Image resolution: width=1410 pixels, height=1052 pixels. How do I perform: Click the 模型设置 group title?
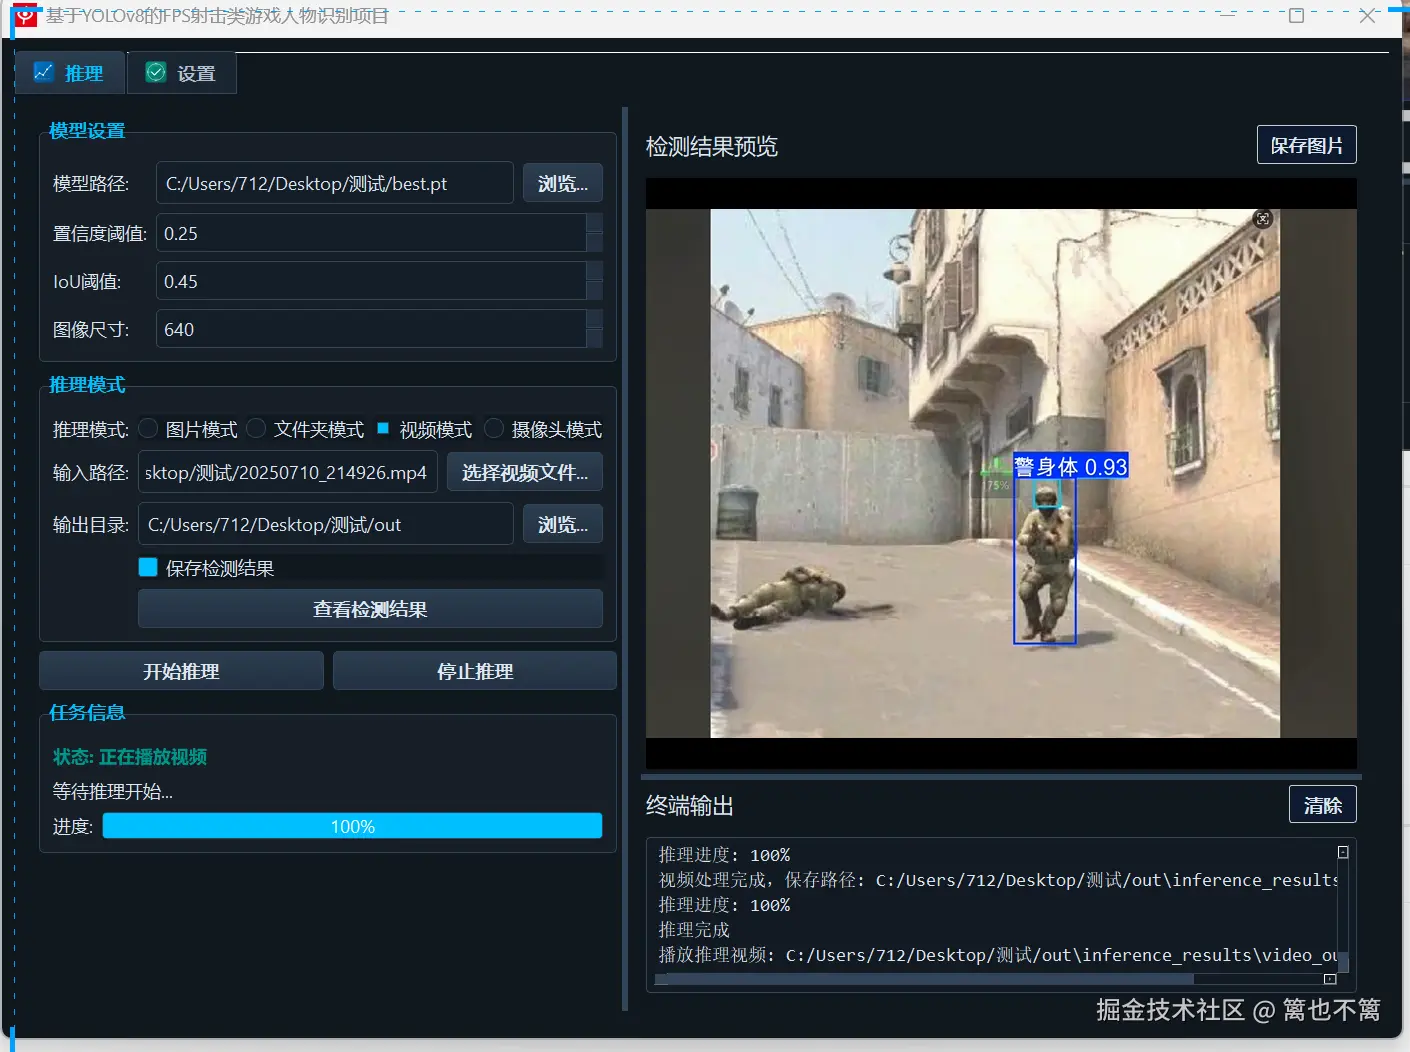click(x=87, y=131)
